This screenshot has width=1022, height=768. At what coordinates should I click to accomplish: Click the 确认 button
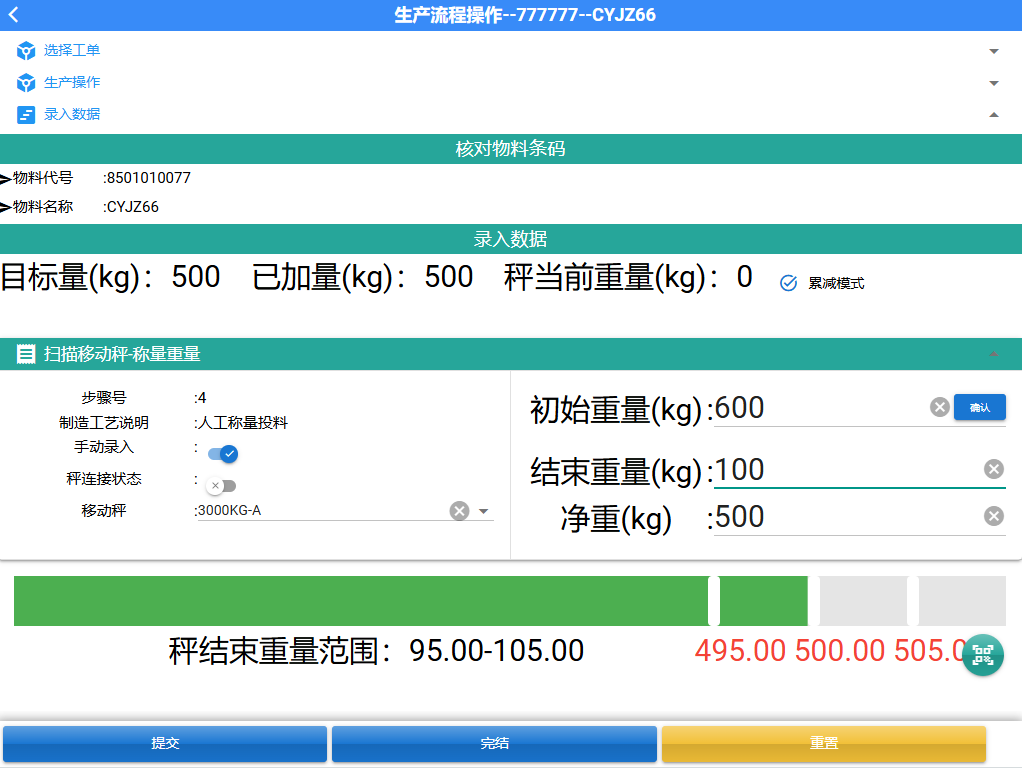[x=980, y=407]
